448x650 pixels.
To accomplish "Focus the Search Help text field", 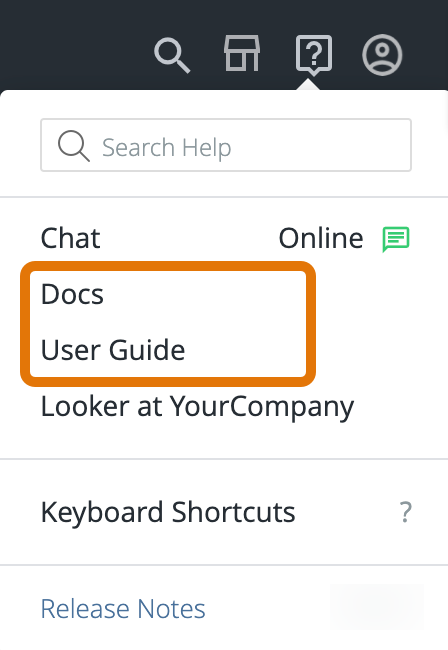I will pyautogui.click(x=226, y=145).
